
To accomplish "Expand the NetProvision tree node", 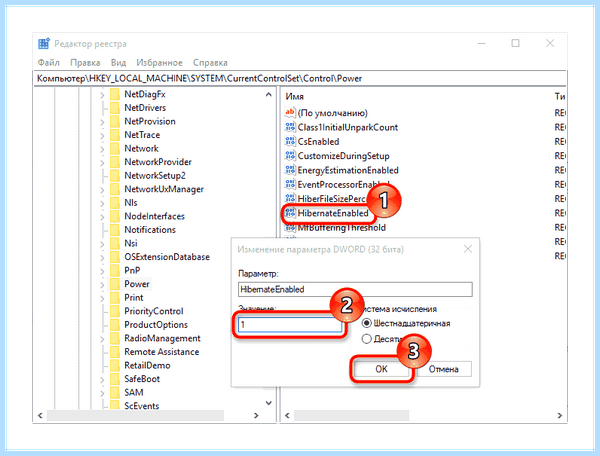I will (102, 122).
